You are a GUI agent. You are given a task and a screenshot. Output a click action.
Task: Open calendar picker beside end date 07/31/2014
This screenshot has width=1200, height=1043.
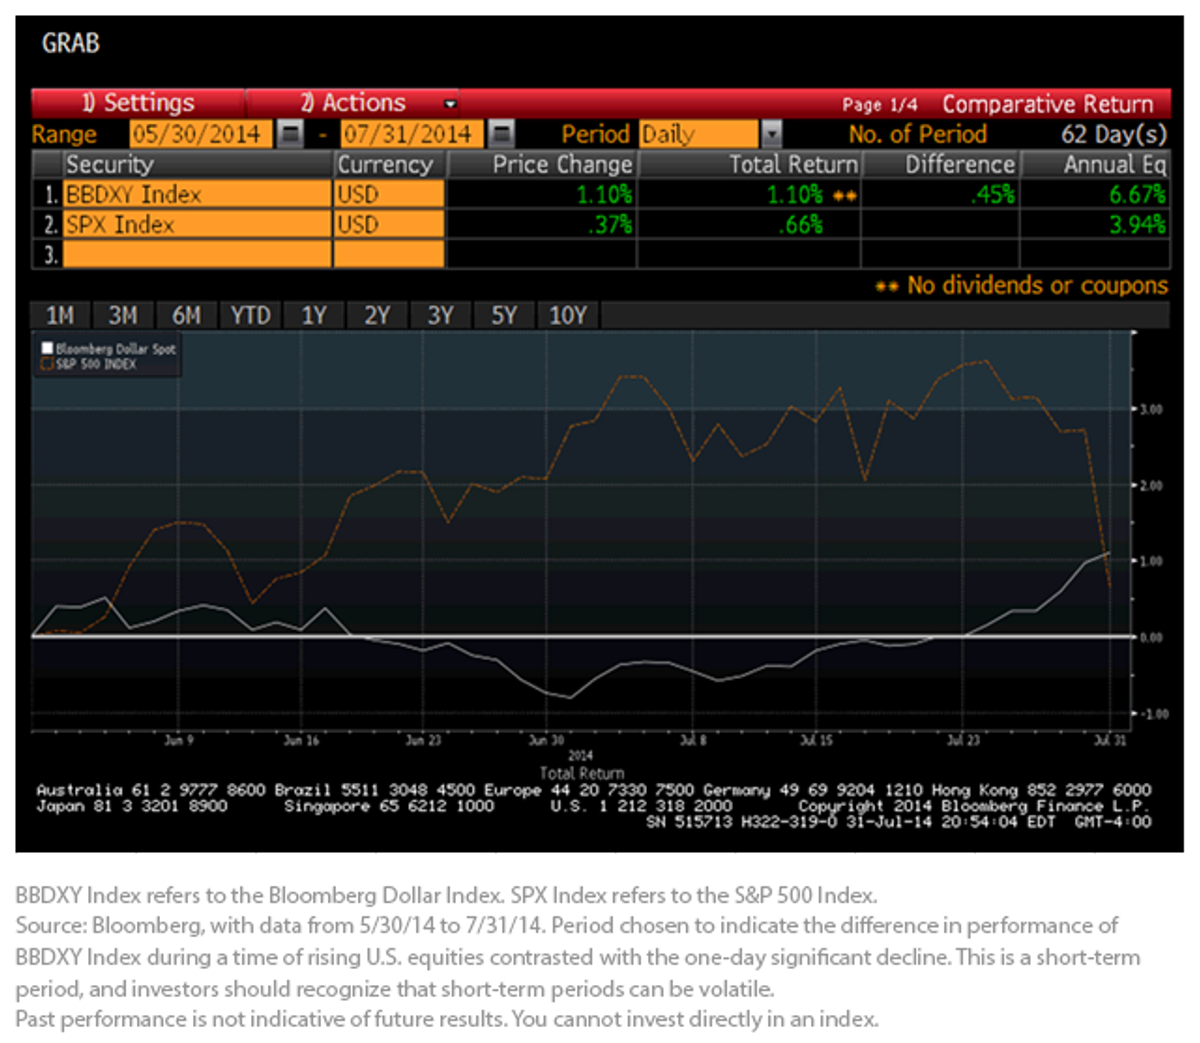501,134
